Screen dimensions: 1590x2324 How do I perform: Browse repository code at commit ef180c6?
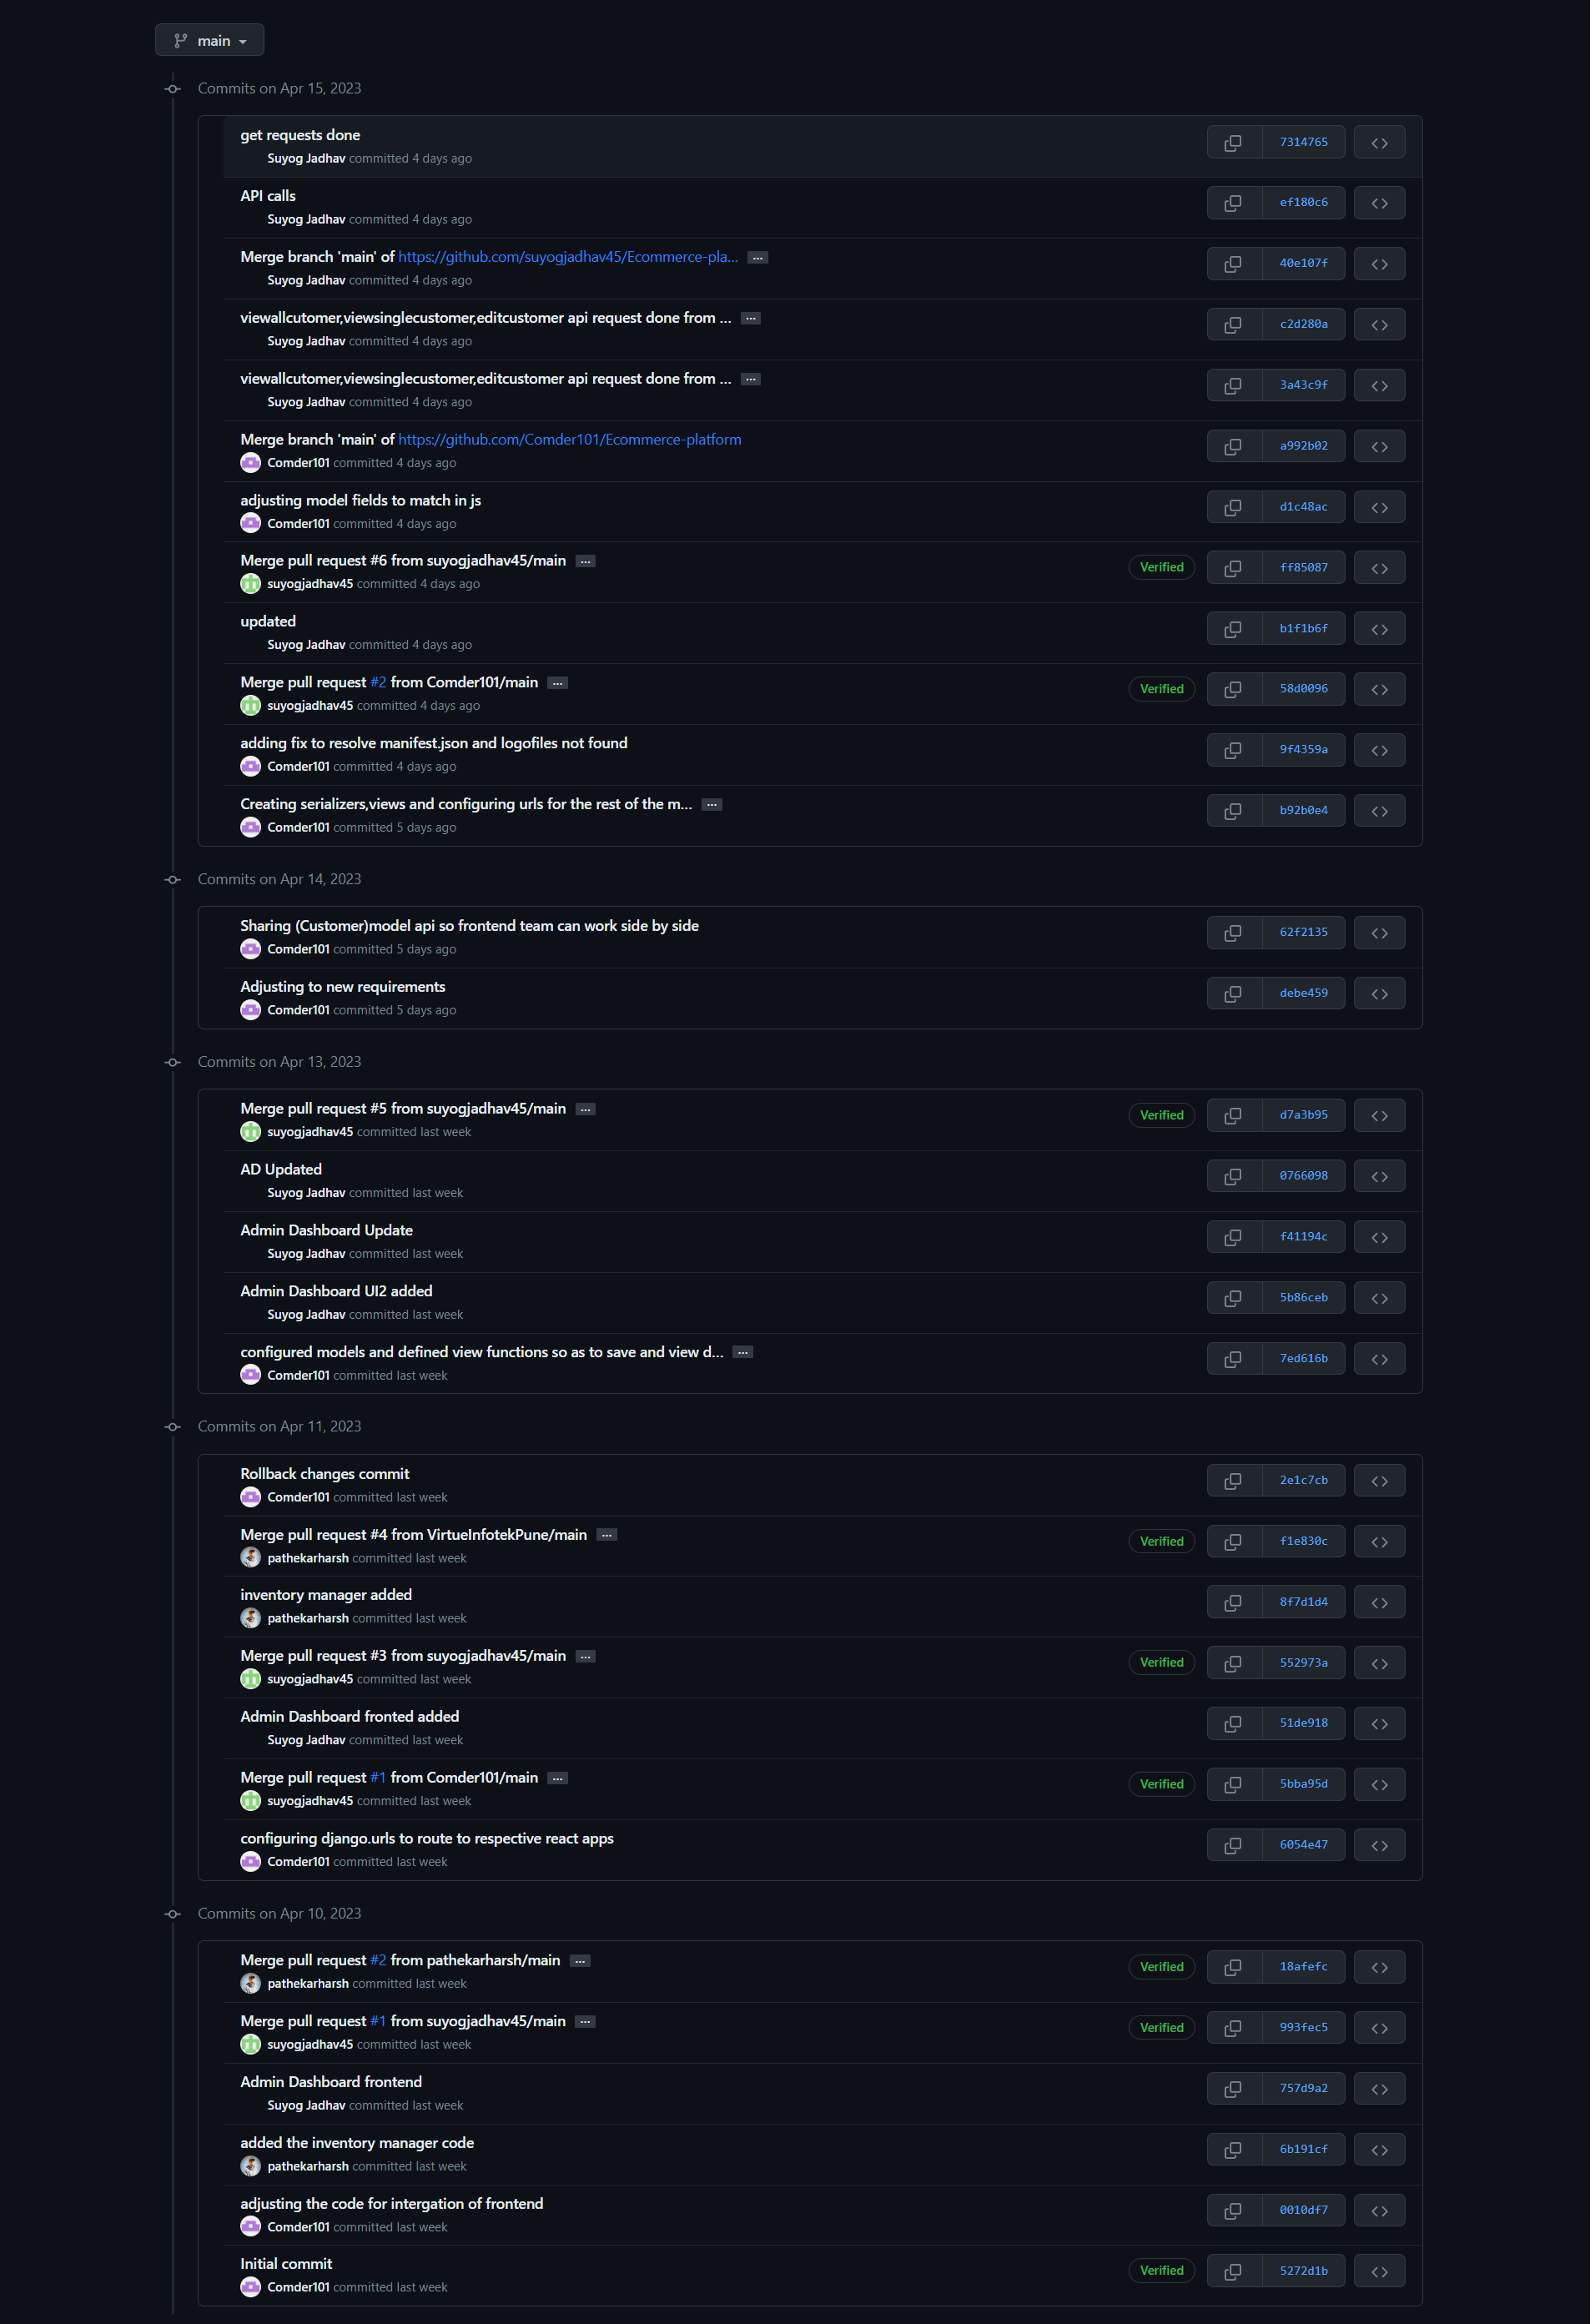[1379, 202]
